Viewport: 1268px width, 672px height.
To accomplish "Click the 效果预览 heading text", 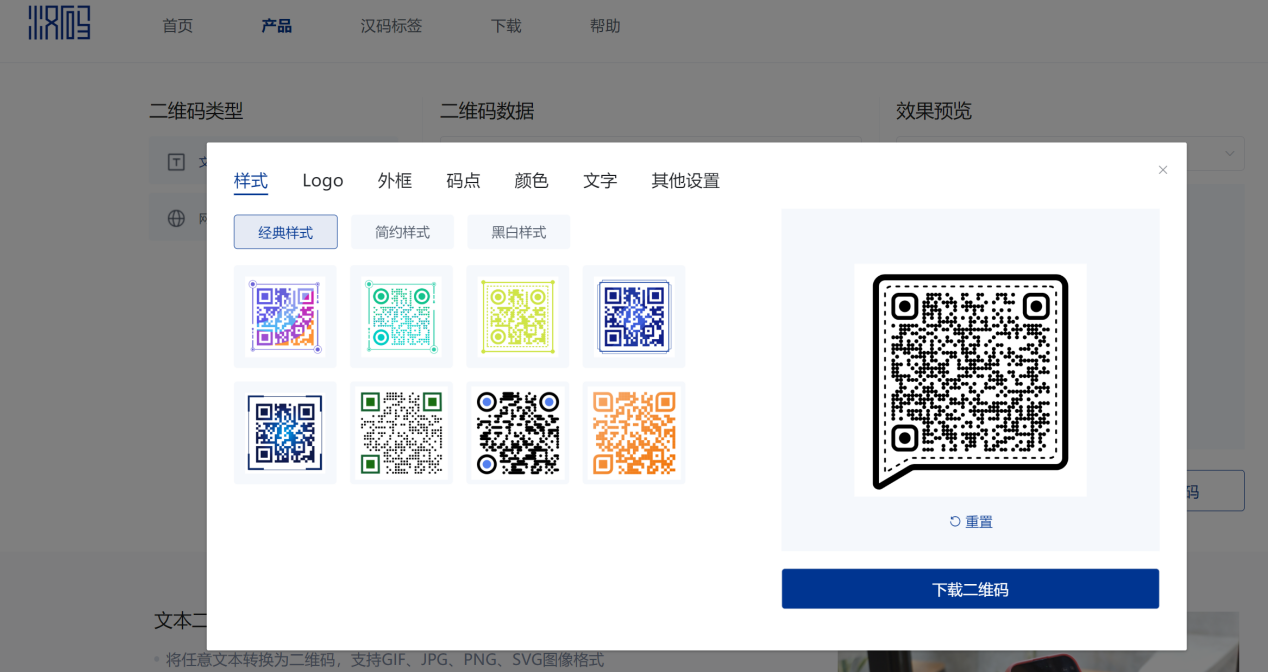I will (934, 111).
